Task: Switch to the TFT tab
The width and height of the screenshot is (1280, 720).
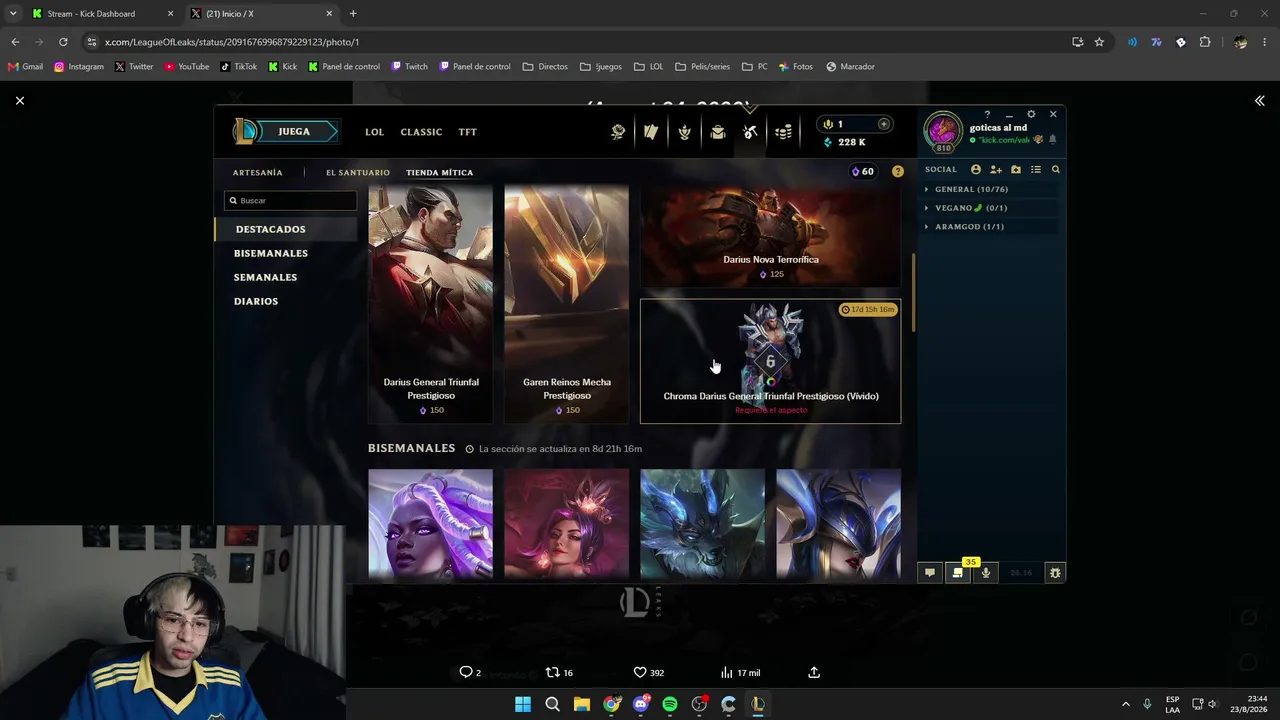Action: tap(467, 132)
